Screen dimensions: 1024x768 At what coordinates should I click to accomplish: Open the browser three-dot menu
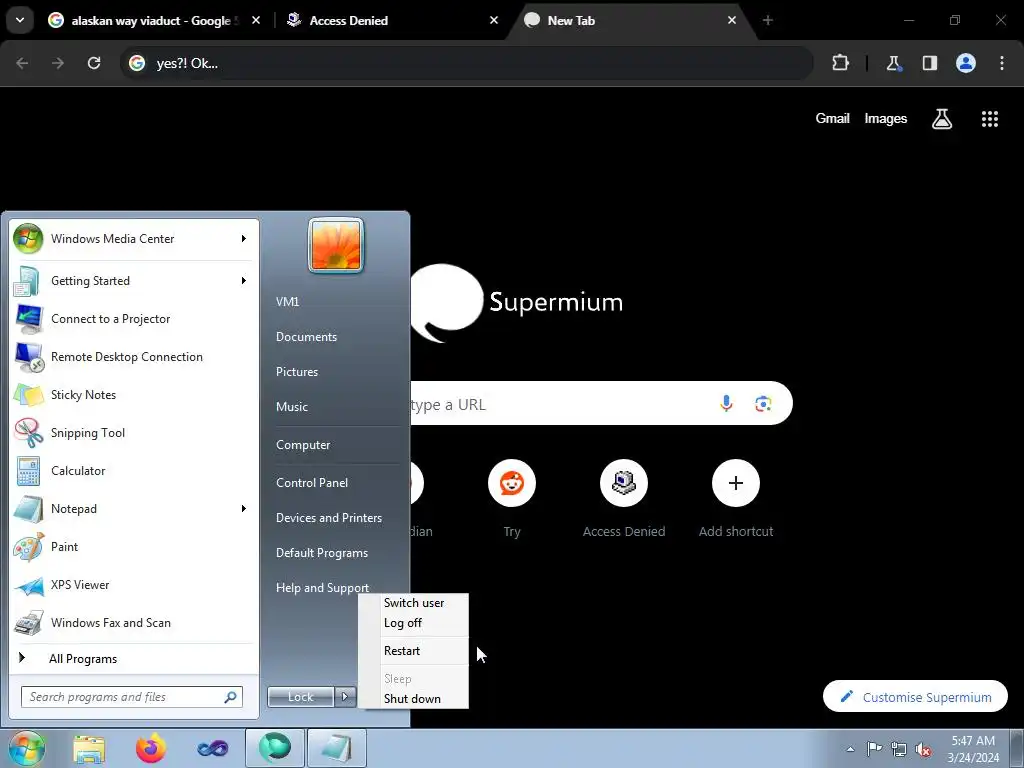point(1002,63)
